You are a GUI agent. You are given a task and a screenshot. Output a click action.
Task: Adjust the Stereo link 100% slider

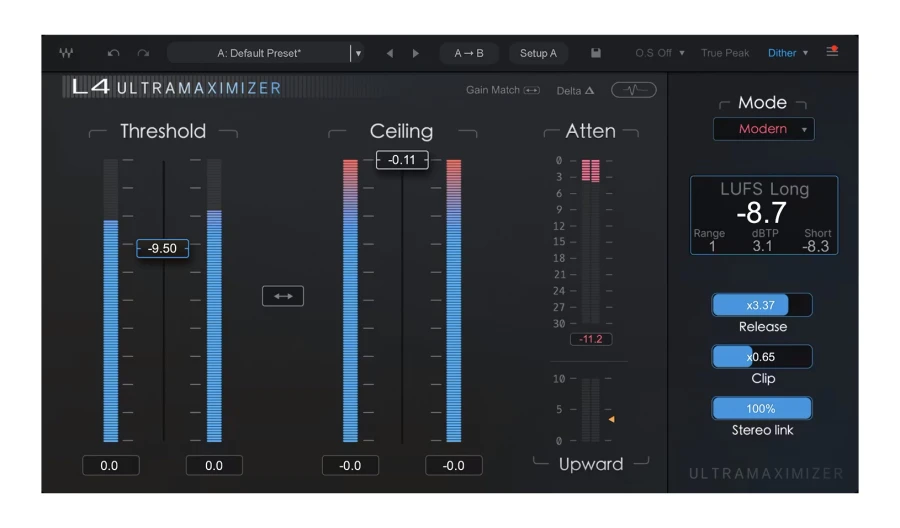pyautogui.click(x=762, y=409)
